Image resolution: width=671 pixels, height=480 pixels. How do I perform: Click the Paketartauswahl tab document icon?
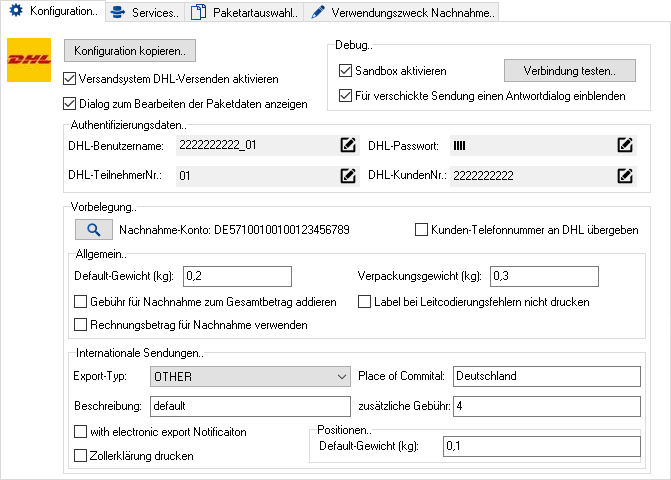[198, 12]
